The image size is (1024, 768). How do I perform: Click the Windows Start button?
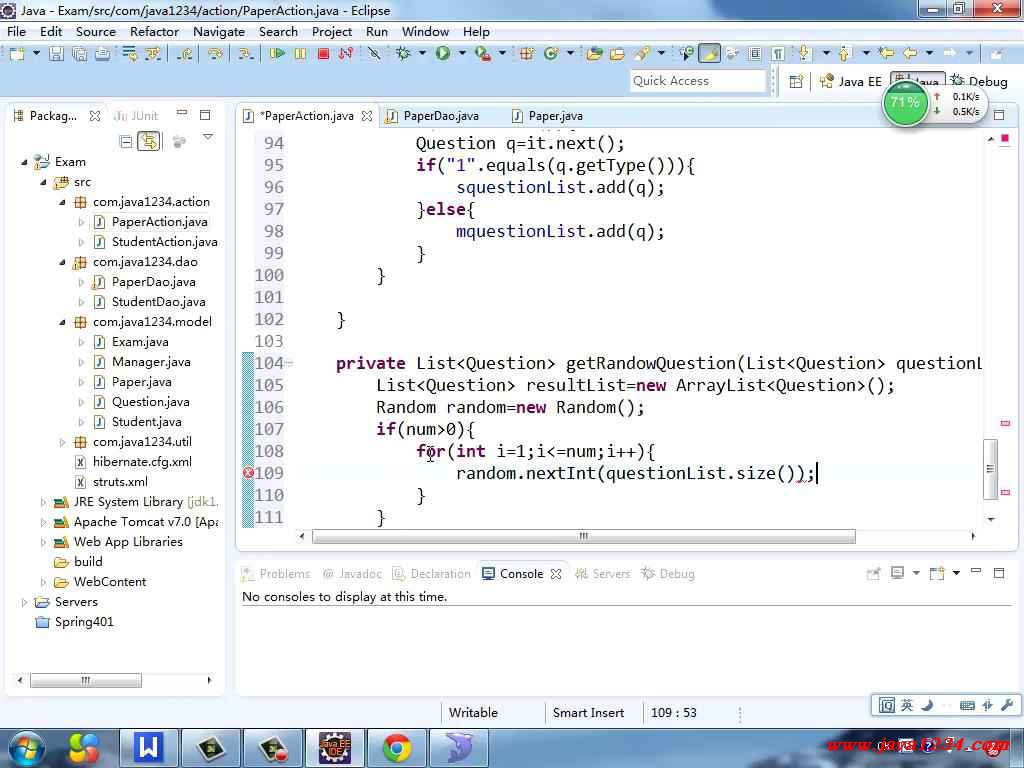tap(26, 748)
